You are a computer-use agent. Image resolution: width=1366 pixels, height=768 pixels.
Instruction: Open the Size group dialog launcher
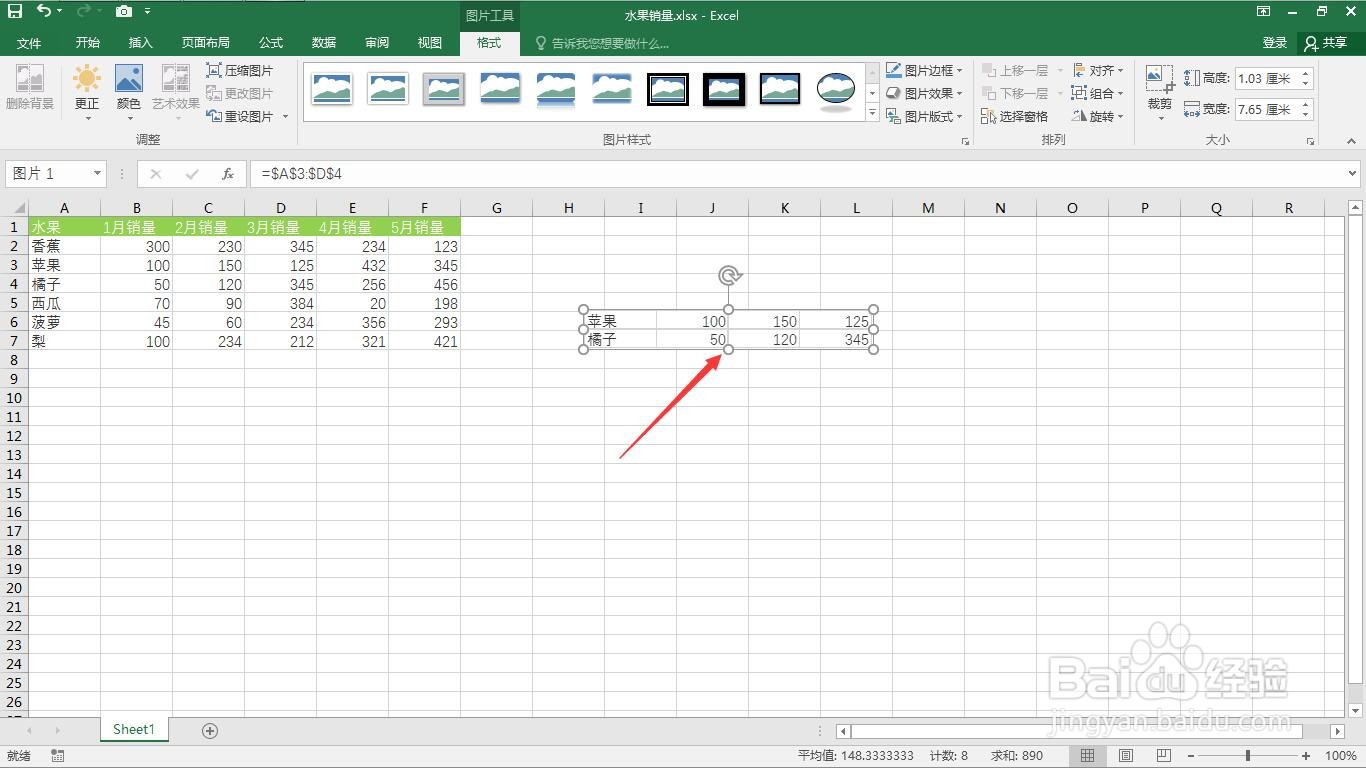click(1310, 142)
